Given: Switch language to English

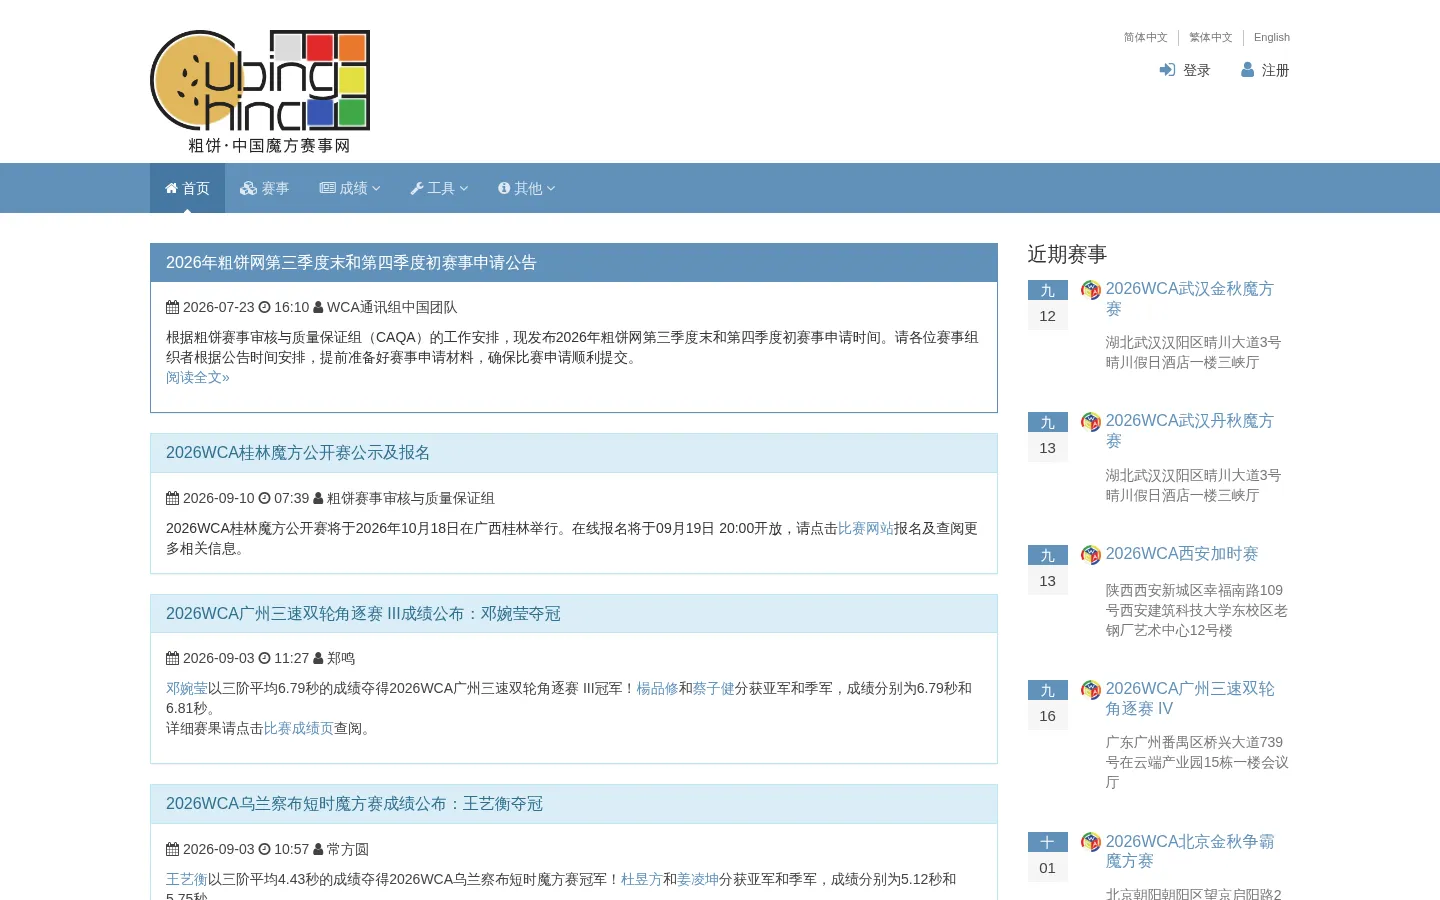Looking at the screenshot, I should (1272, 37).
